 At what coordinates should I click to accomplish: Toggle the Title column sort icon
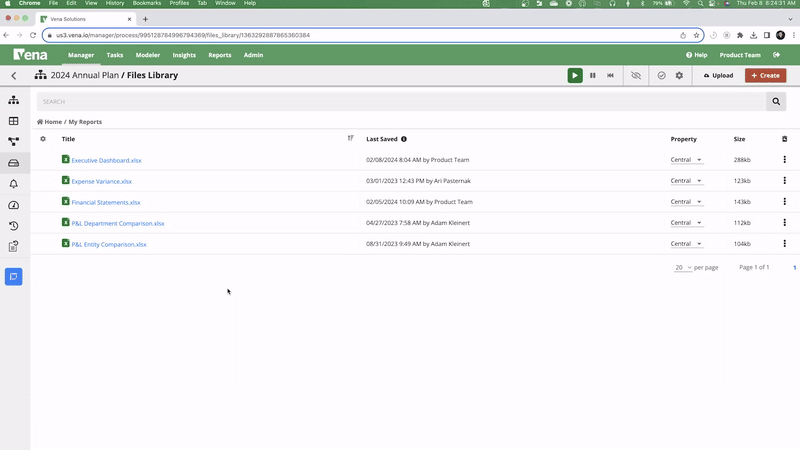click(350, 139)
